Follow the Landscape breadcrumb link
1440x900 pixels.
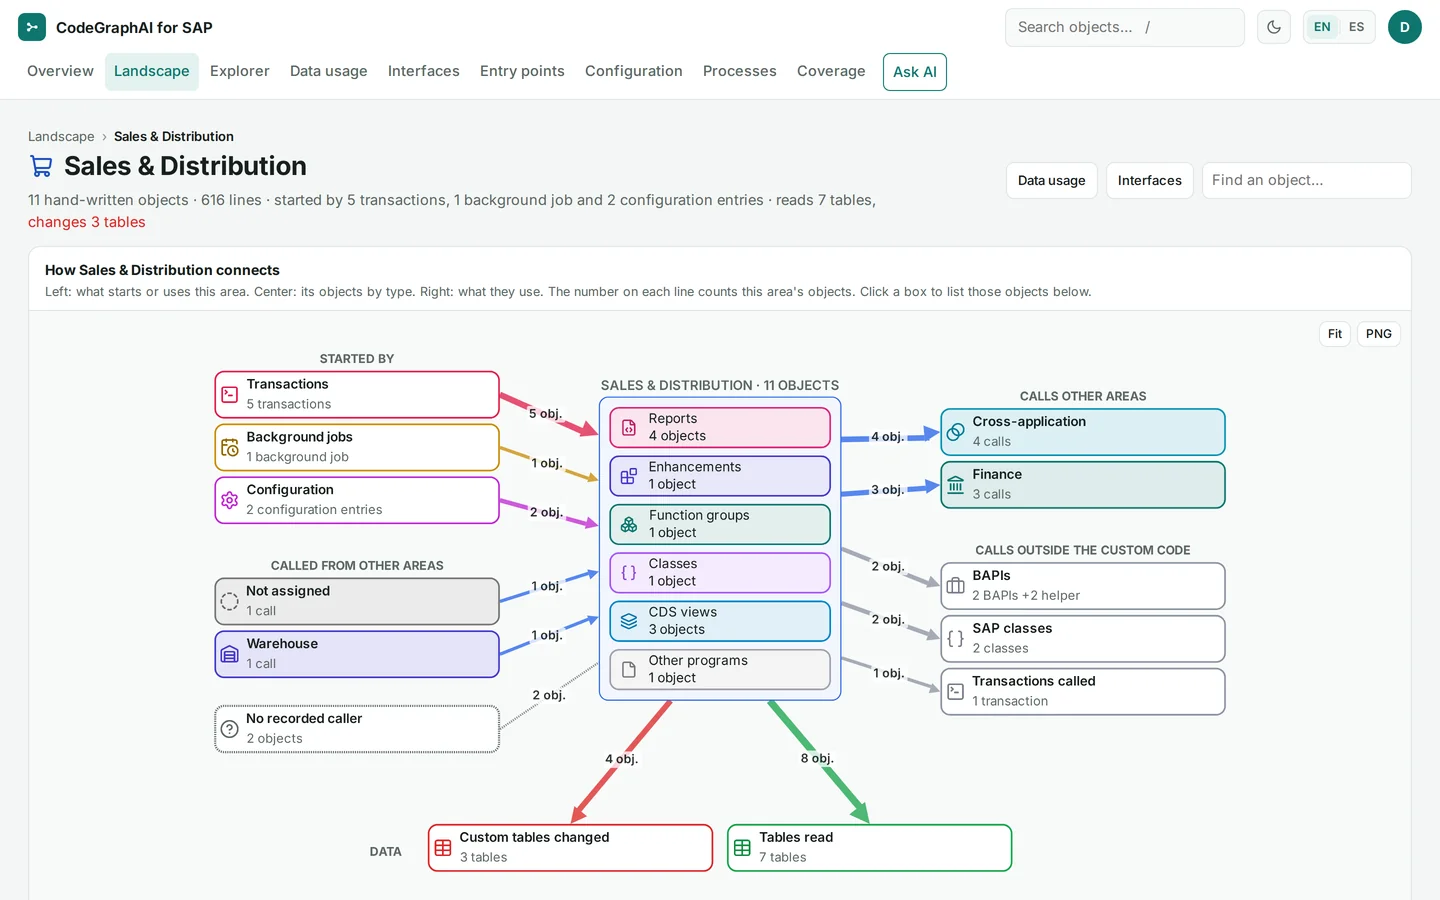pos(61,136)
